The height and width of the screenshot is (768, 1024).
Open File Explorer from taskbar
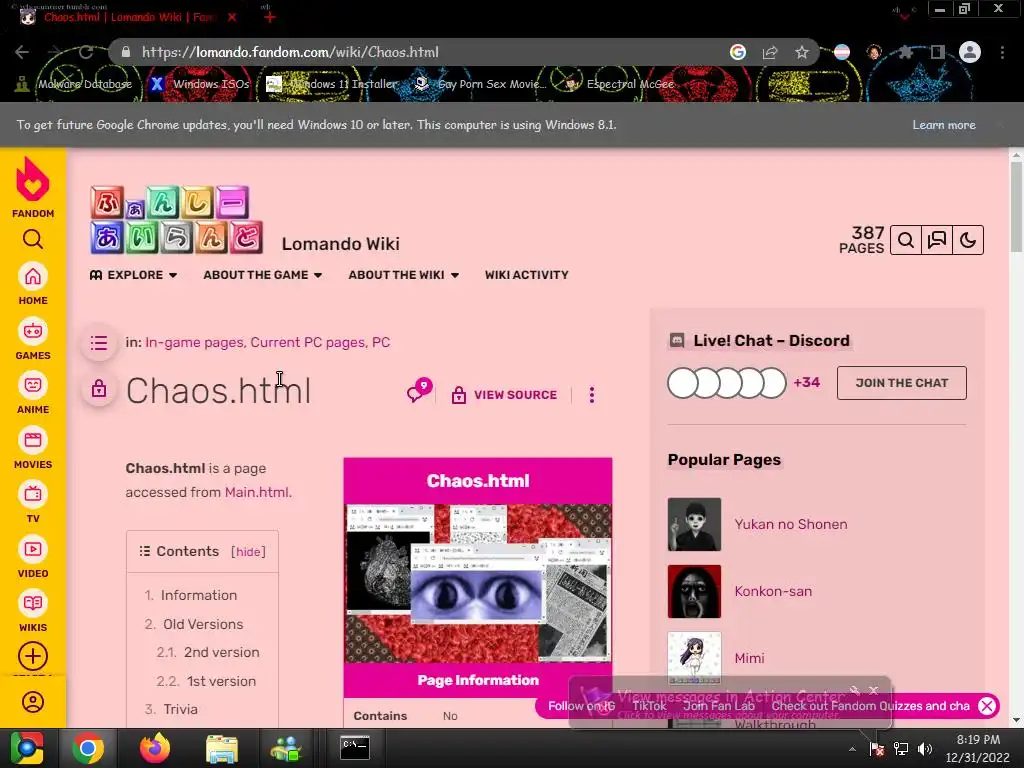coord(222,748)
